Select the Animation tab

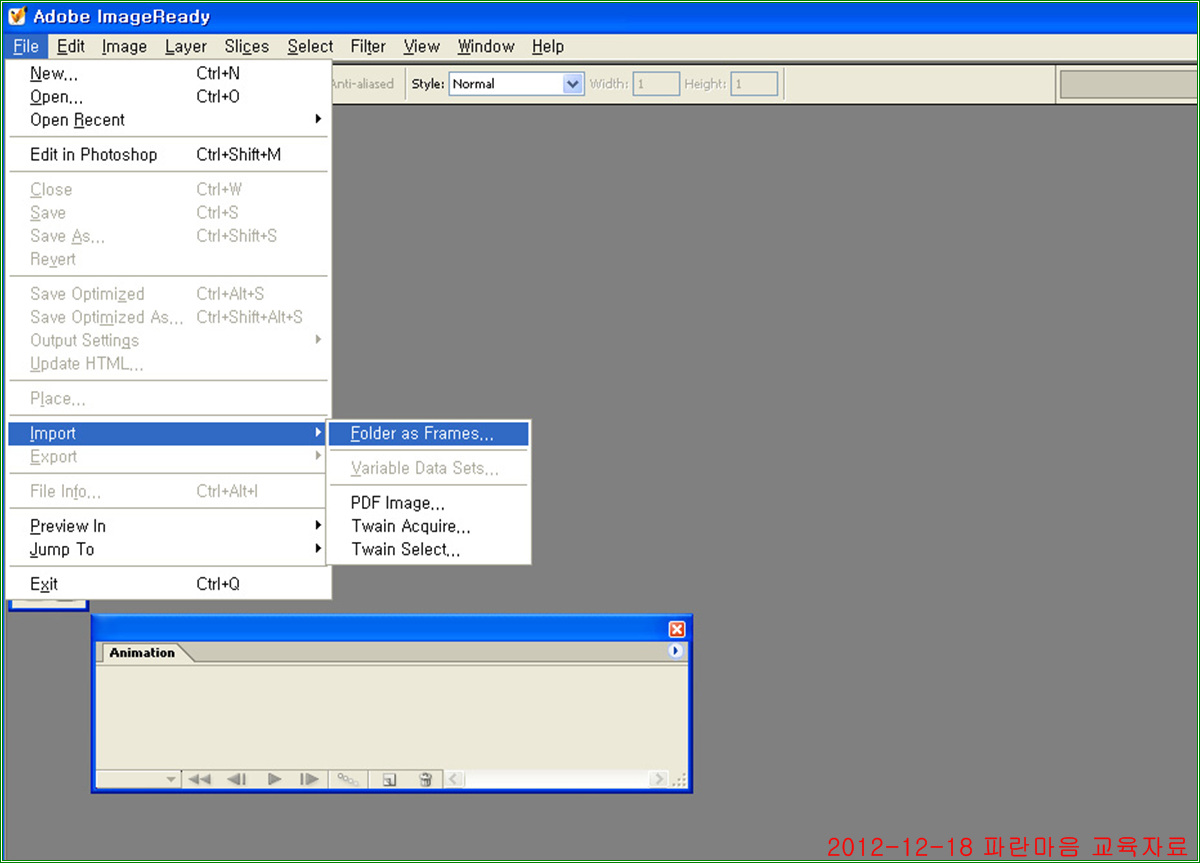[x=142, y=653]
